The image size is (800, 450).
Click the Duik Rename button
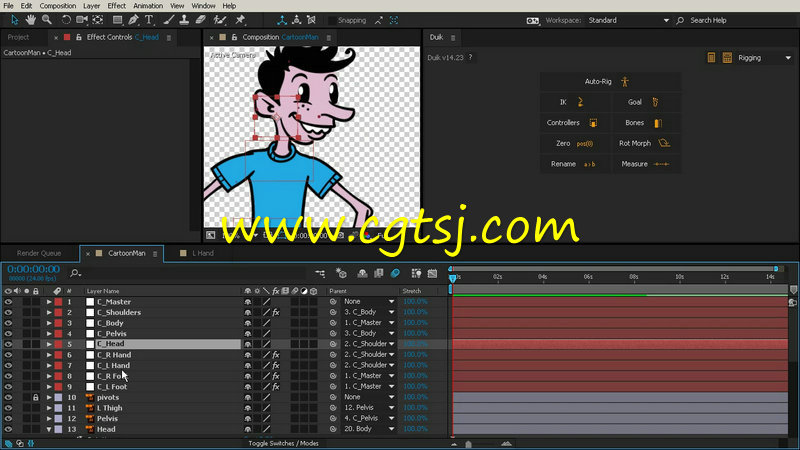(573, 164)
